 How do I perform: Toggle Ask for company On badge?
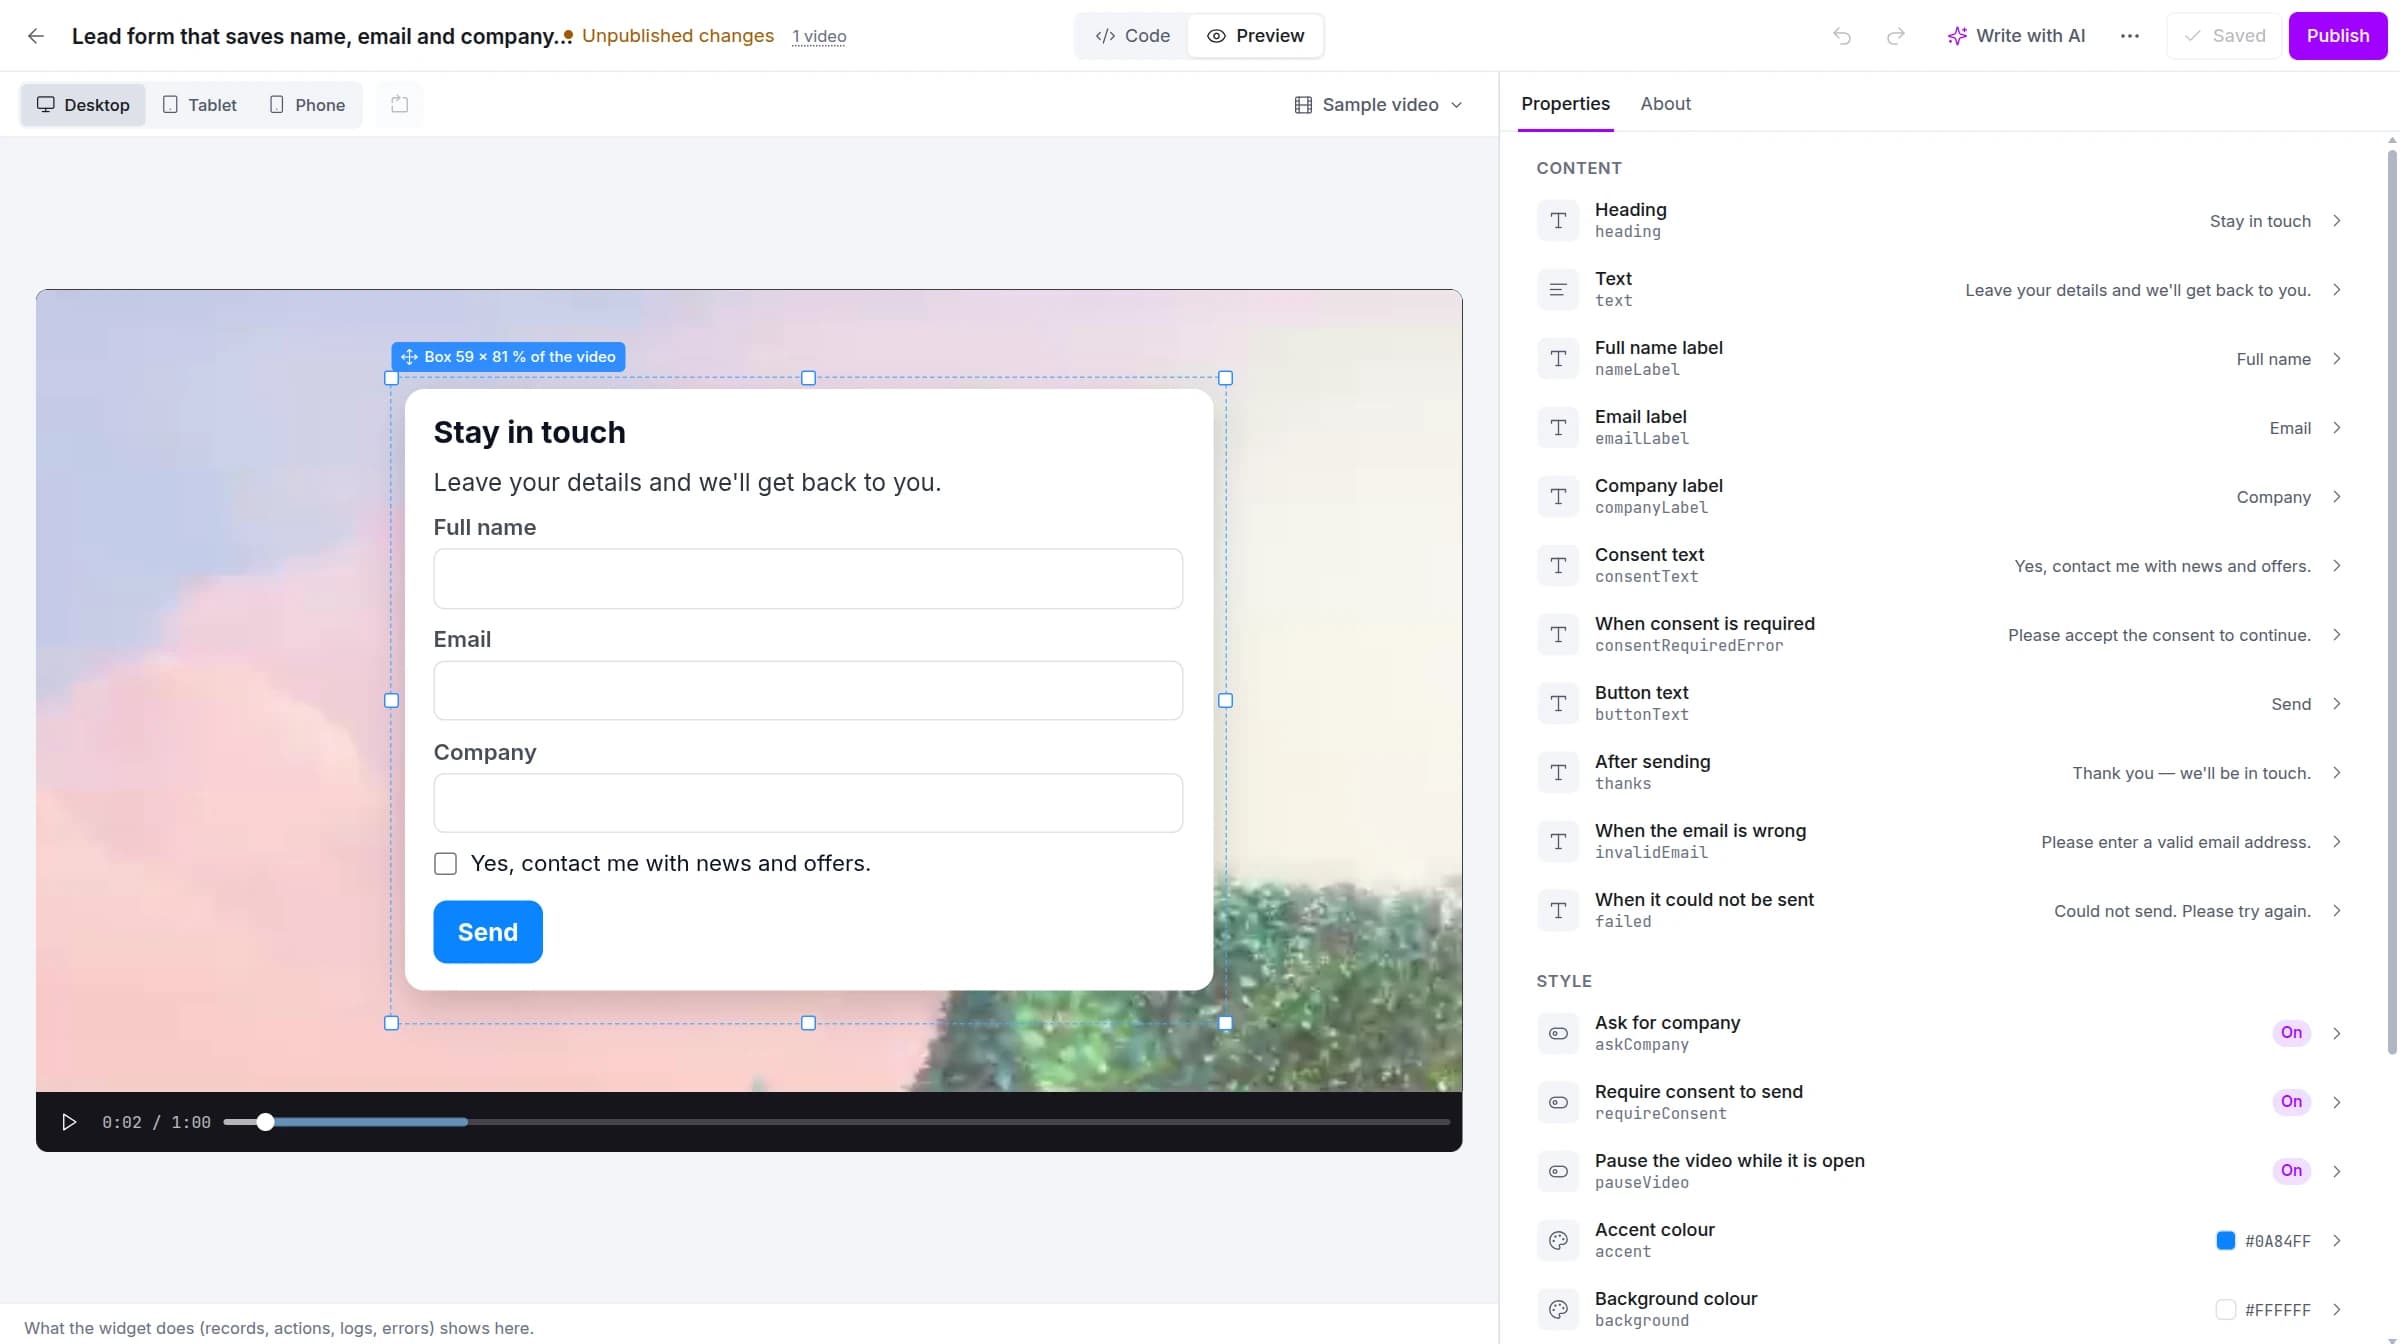coord(2291,1033)
